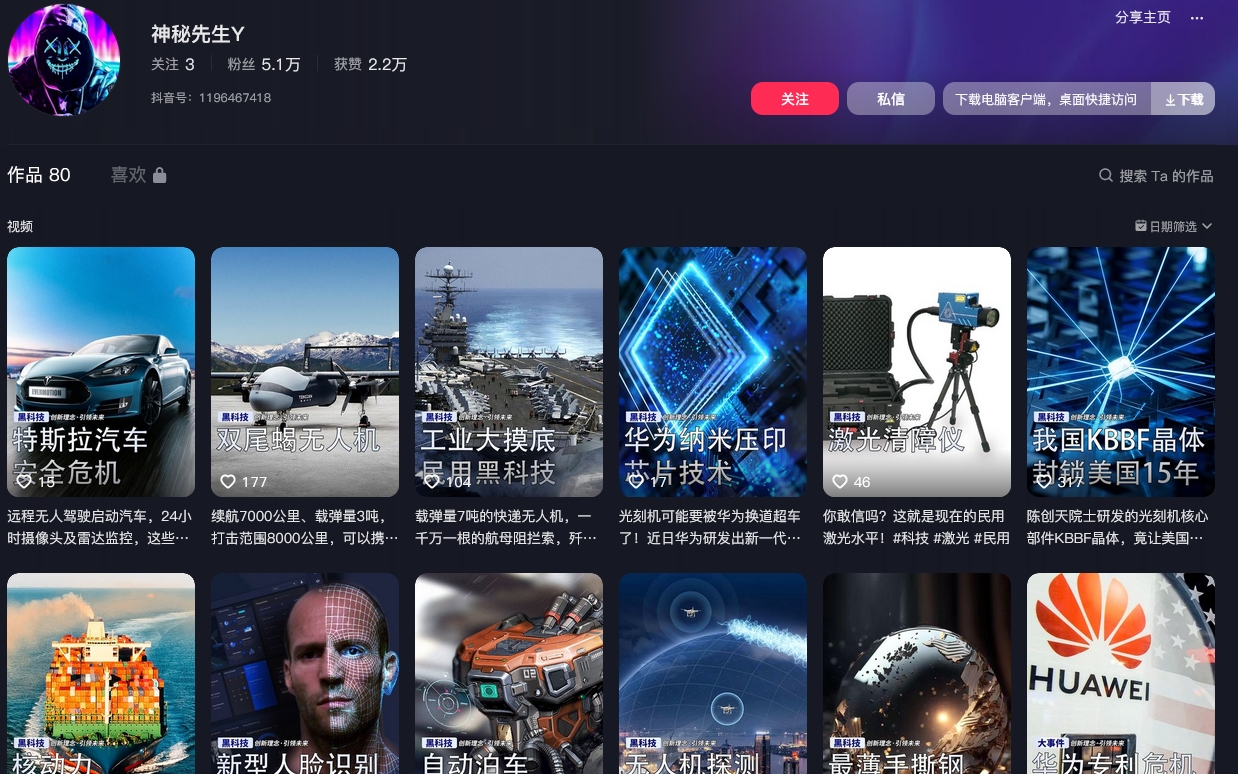This screenshot has height=774, width=1238.
Task: Send a message via 私信 button
Action: [x=891, y=99]
